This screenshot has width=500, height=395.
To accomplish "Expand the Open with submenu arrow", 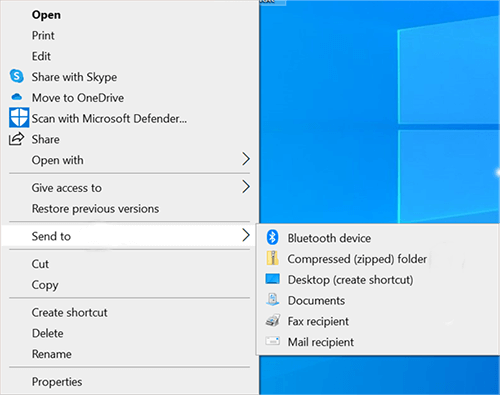I will [246, 159].
